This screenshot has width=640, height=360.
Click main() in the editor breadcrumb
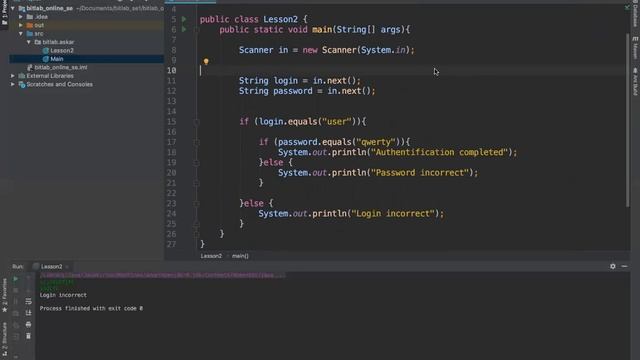click(240, 256)
